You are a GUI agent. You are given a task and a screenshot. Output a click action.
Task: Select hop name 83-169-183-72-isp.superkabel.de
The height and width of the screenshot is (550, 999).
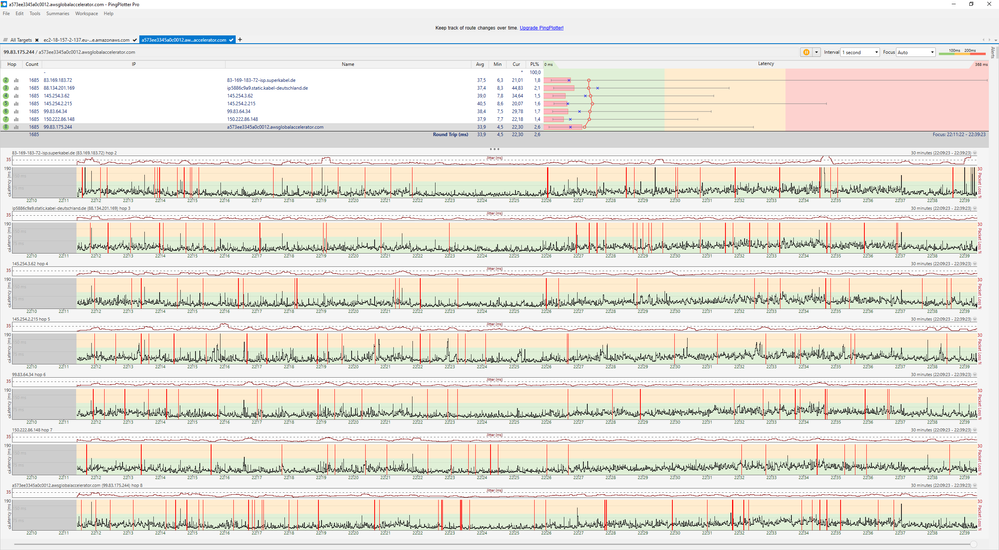coord(261,80)
